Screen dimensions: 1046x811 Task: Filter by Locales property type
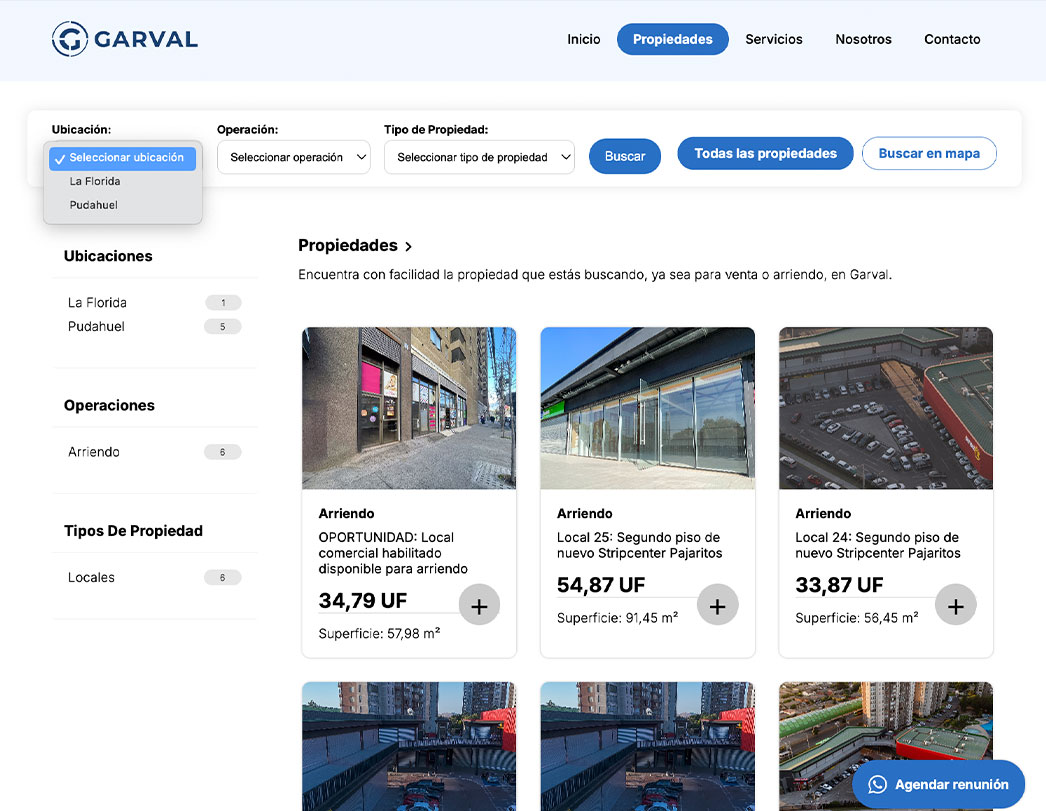(91, 578)
